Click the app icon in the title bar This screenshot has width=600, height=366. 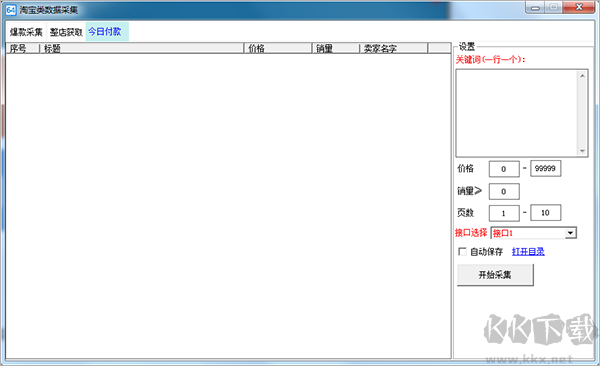(11, 9)
